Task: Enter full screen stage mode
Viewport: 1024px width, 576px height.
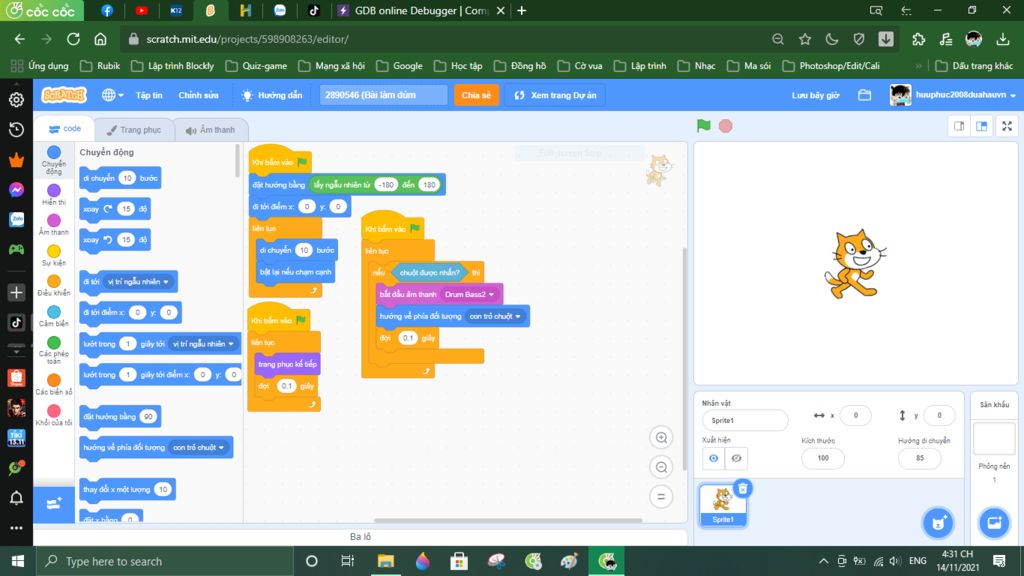Action: pyautogui.click(x=1005, y=126)
